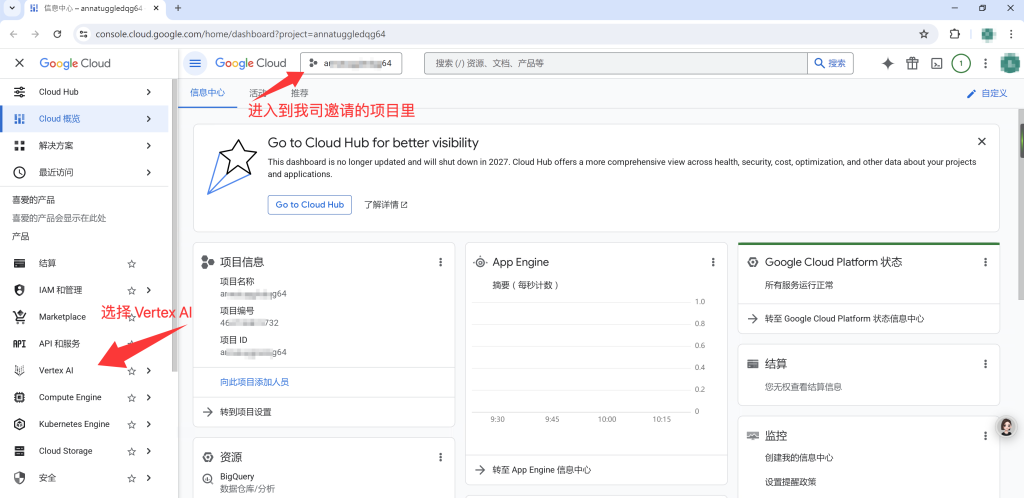The image size is (1024, 498).
Task: Click the 安全 shield icon
Action: click(x=20, y=478)
